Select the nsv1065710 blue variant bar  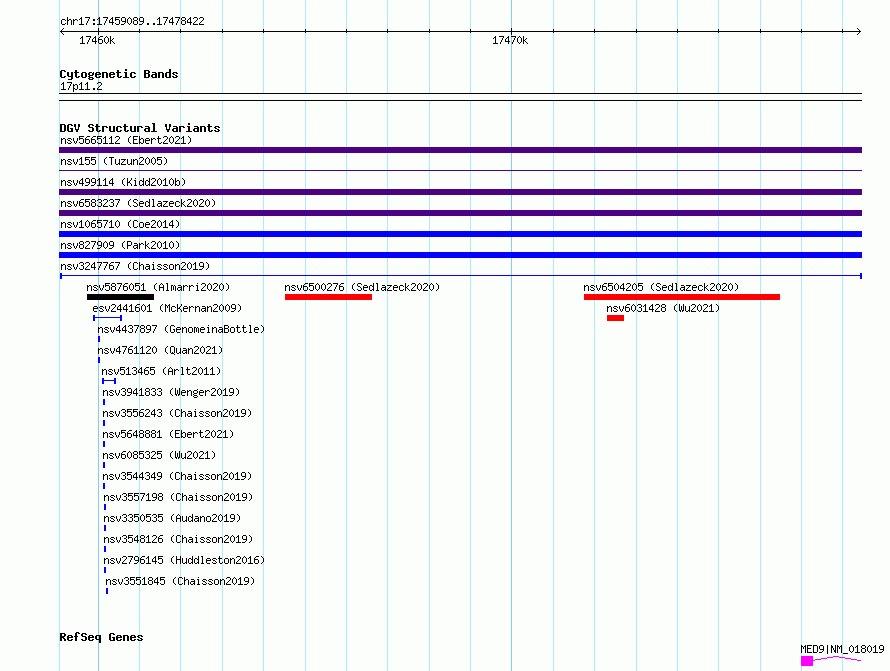[460, 234]
